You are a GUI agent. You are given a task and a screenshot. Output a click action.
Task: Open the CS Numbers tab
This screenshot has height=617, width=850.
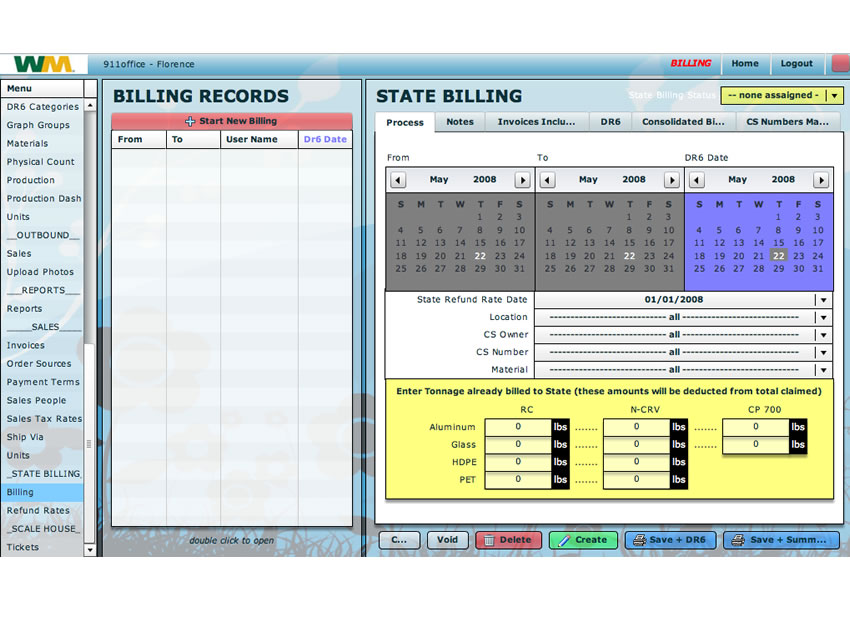[x=787, y=122]
